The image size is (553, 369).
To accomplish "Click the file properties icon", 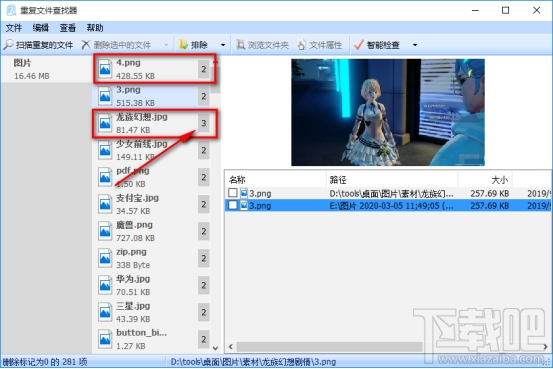I will tap(302, 45).
